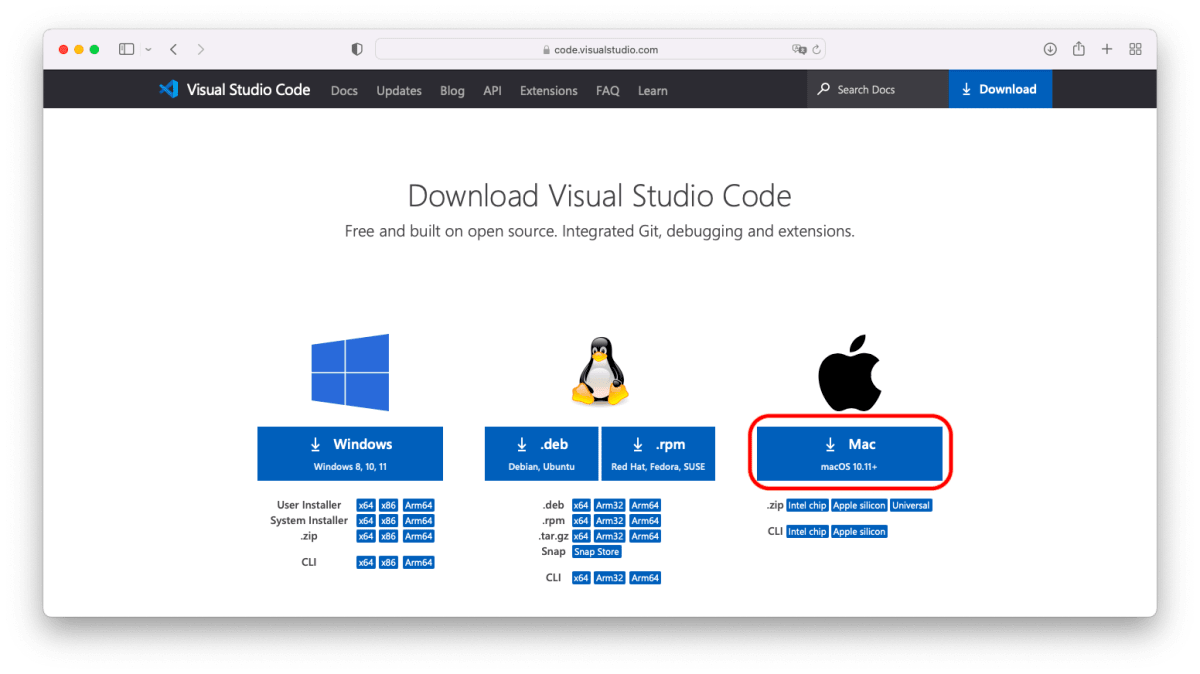This screenshot has width=1200, height=674.
Task: Select Mac .zip Apple silicon download
Action: (x=859, y=505)
